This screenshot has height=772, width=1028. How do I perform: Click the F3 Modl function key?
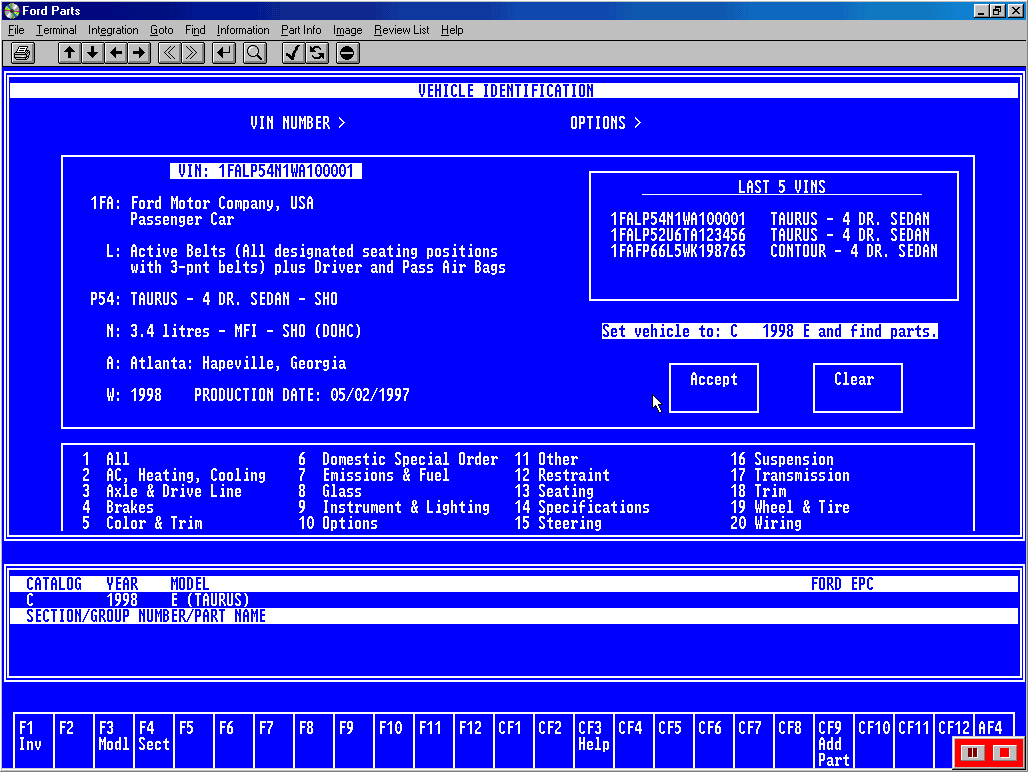[113, 740]
